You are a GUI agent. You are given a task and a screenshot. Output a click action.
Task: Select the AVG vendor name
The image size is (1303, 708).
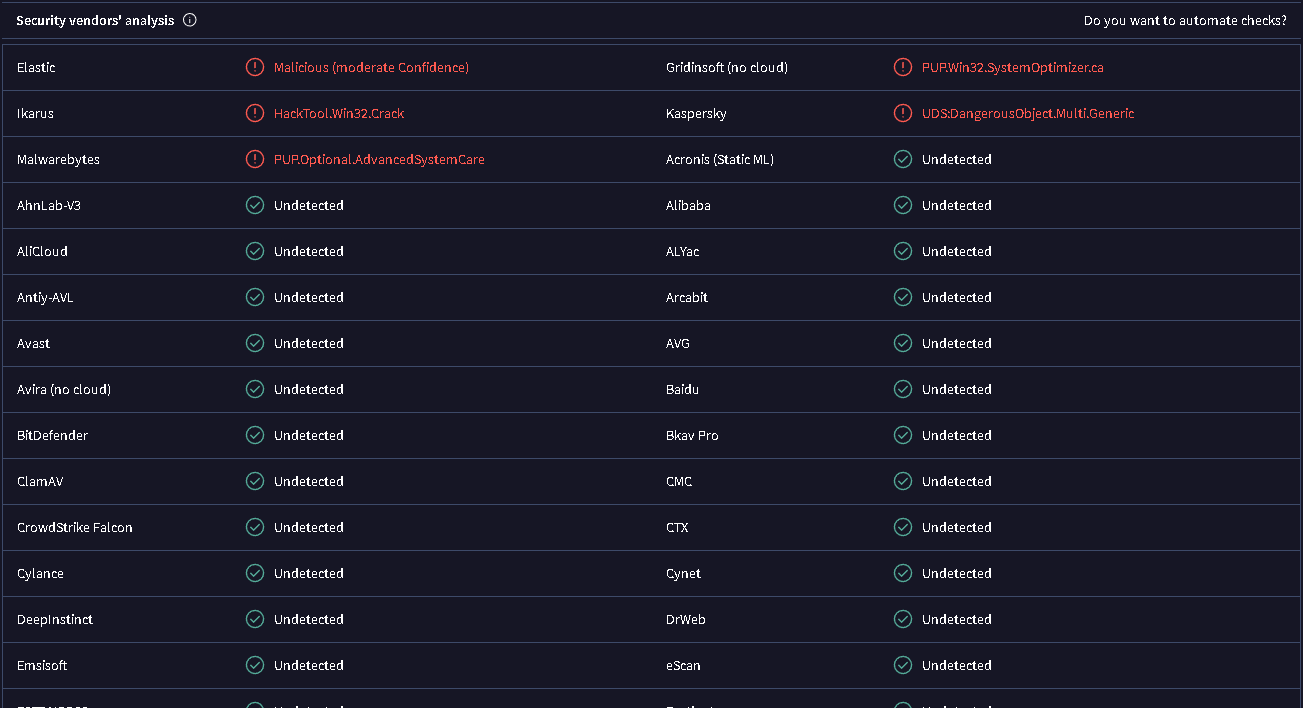click(678, 343)
